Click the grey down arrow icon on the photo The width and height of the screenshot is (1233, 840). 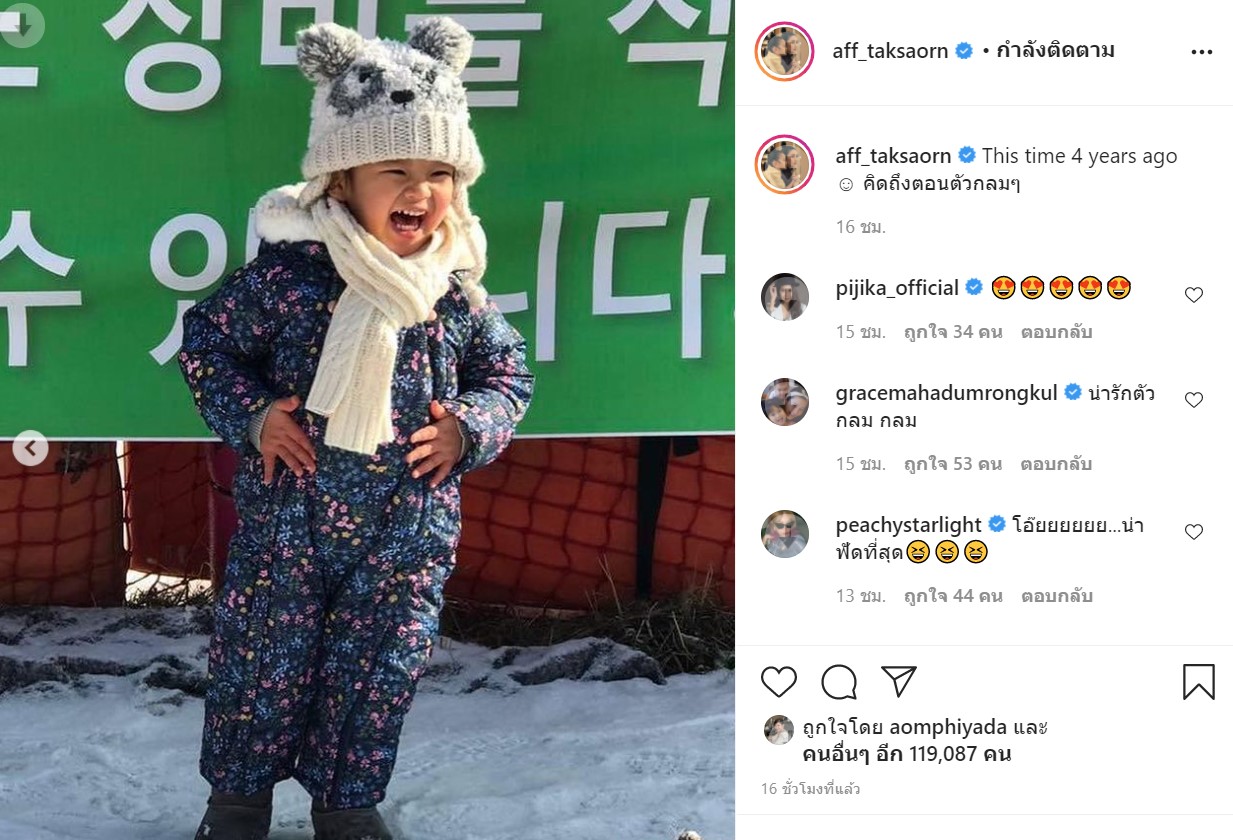pyautogui.click(x=20, y=23)
